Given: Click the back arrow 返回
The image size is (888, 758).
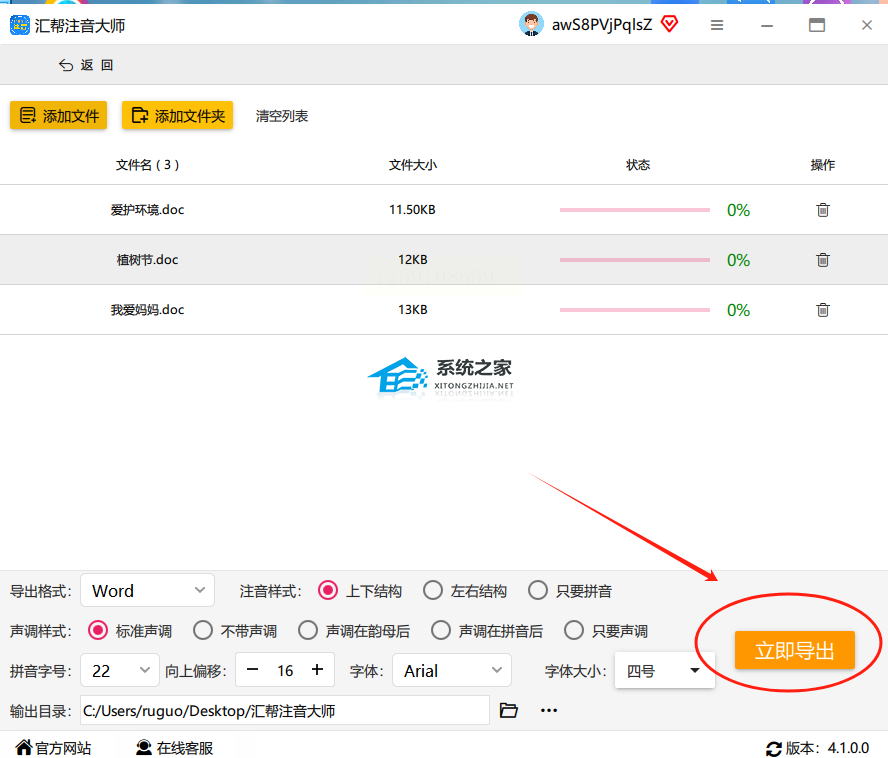Looking at the screenshot, I should [x=86, y=65].
